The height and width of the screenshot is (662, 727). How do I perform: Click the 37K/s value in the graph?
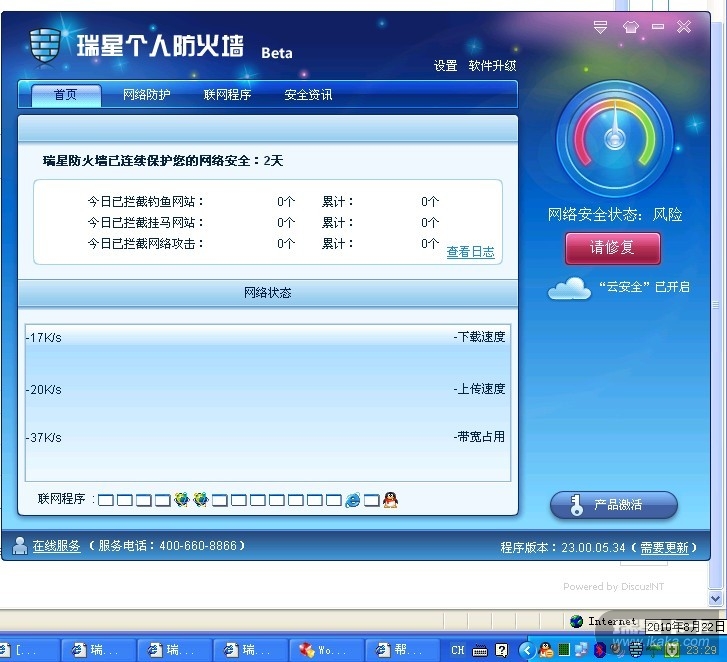44,437
